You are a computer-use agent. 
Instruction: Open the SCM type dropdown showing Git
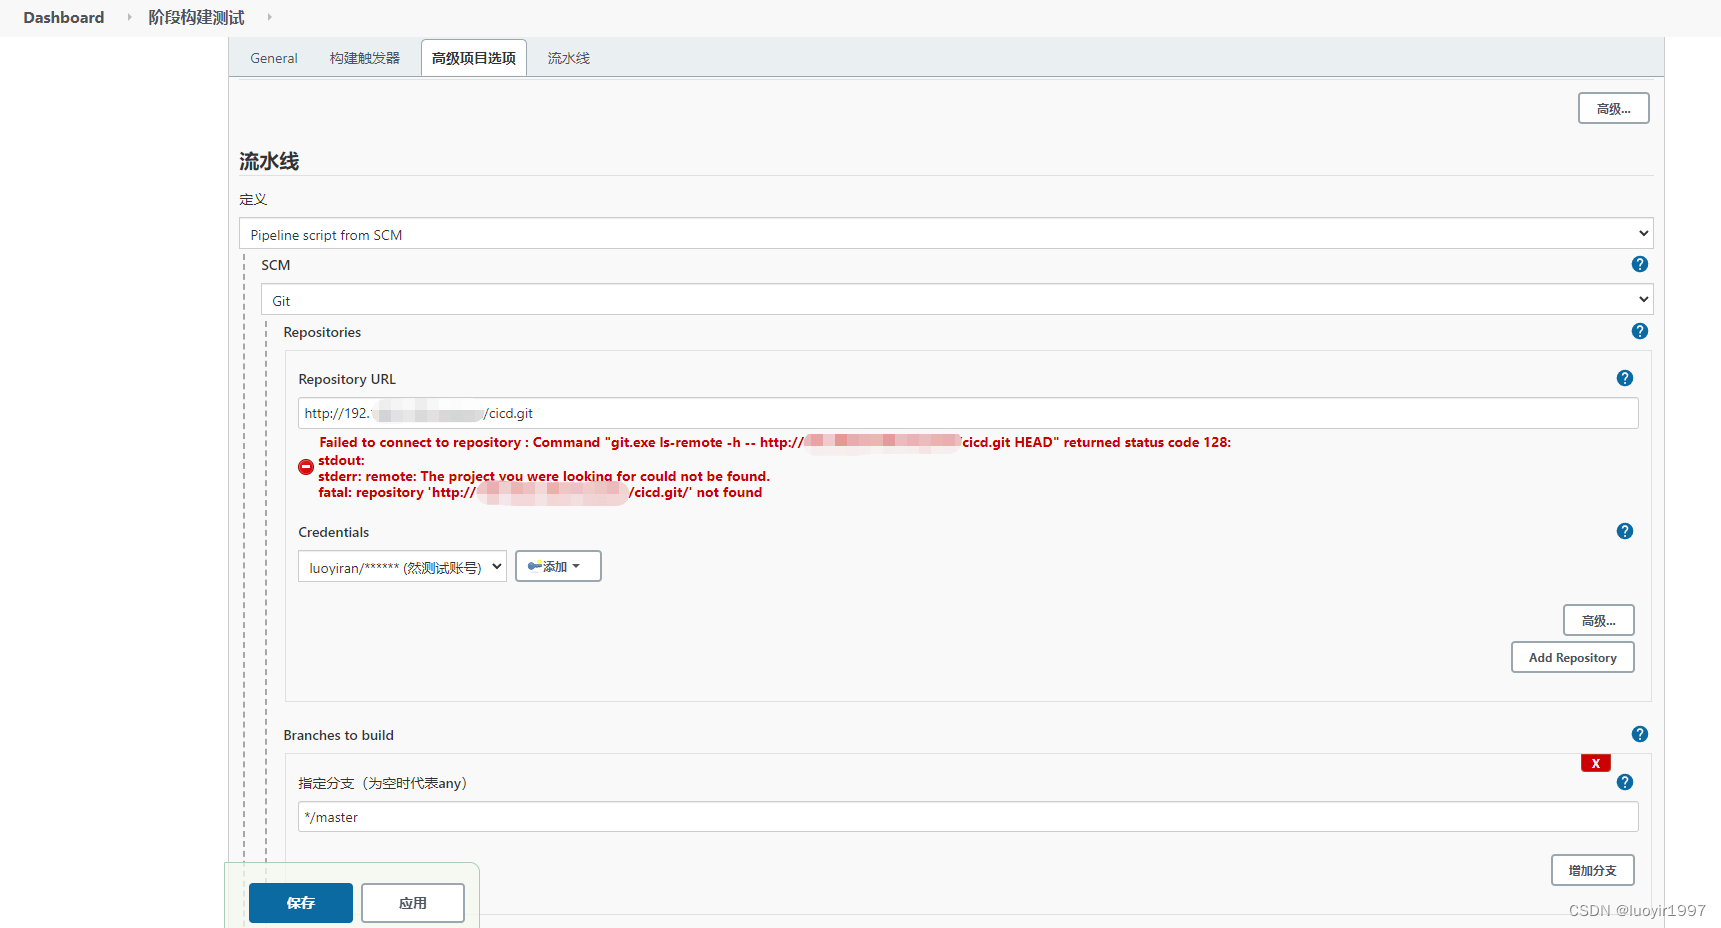tap(957, 299)
